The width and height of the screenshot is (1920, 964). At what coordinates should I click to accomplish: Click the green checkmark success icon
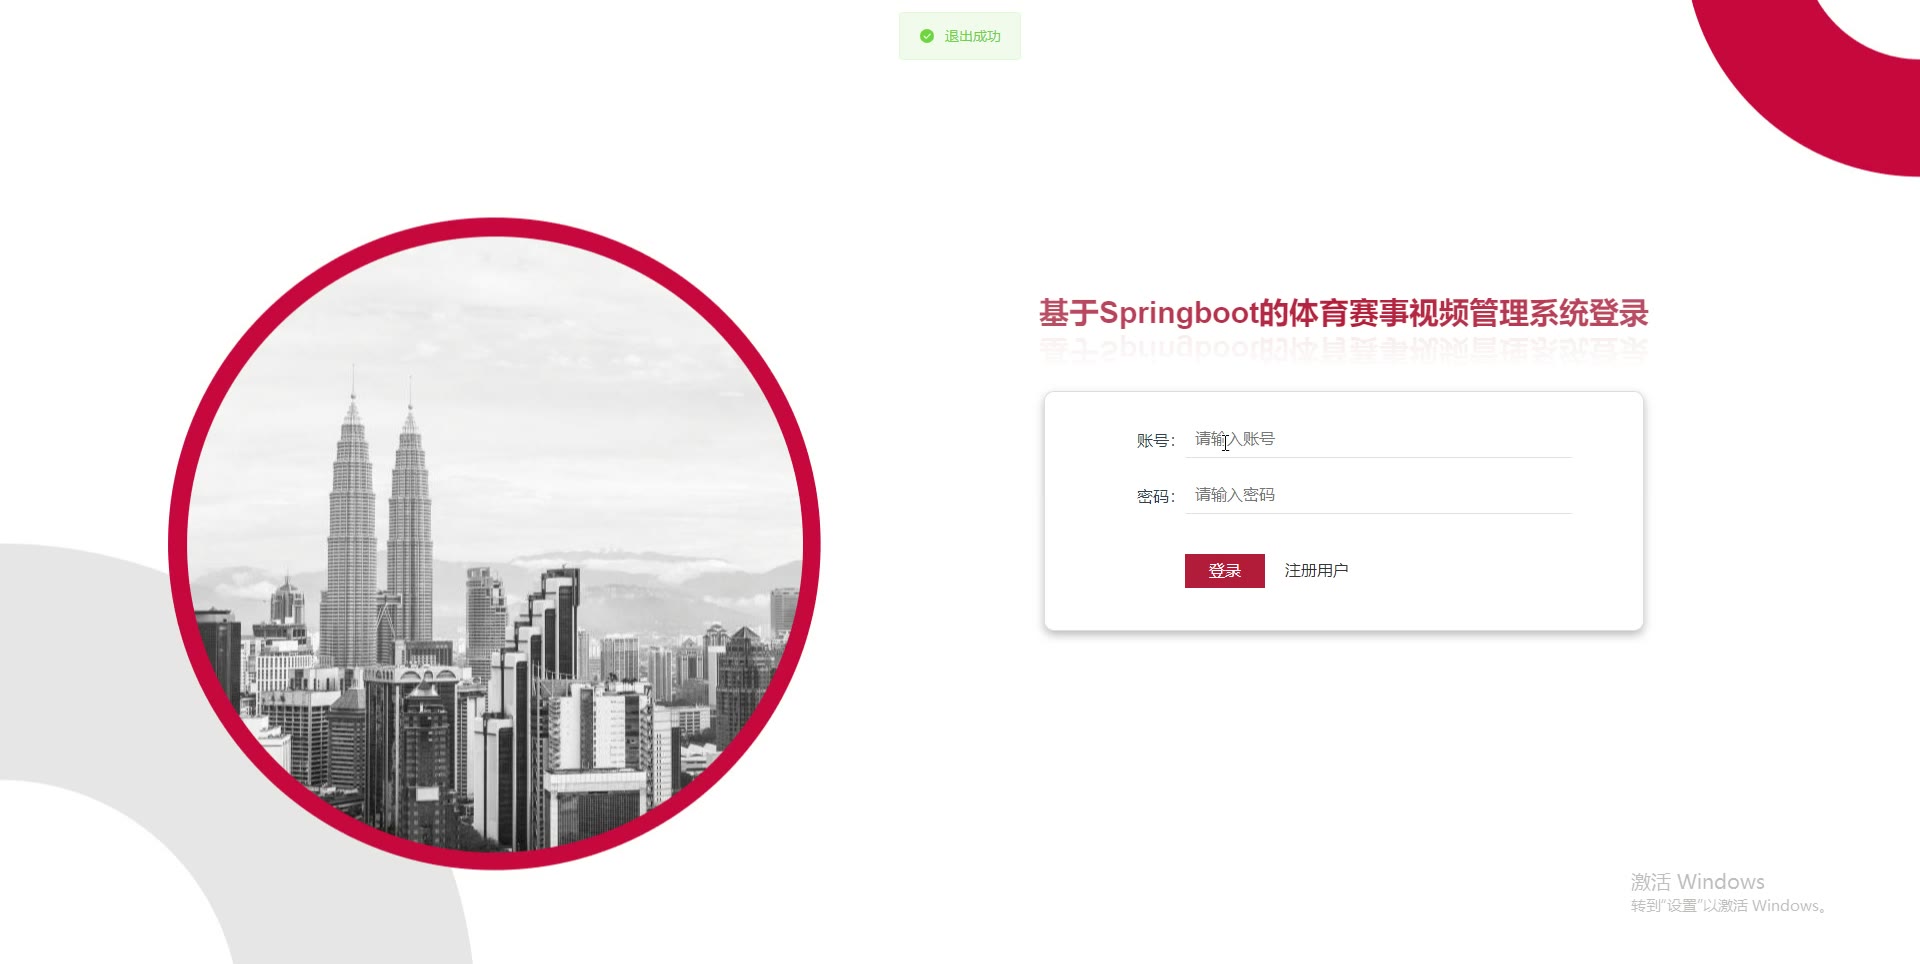[927, 36]
